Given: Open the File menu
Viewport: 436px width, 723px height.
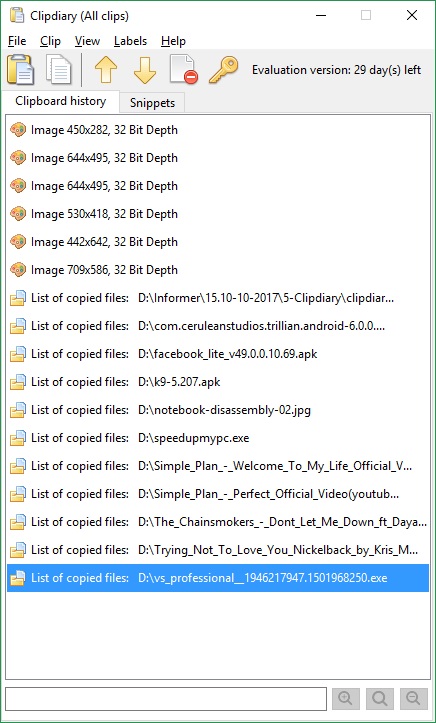Looking at the screenshot, I should (x=17, y=41).
